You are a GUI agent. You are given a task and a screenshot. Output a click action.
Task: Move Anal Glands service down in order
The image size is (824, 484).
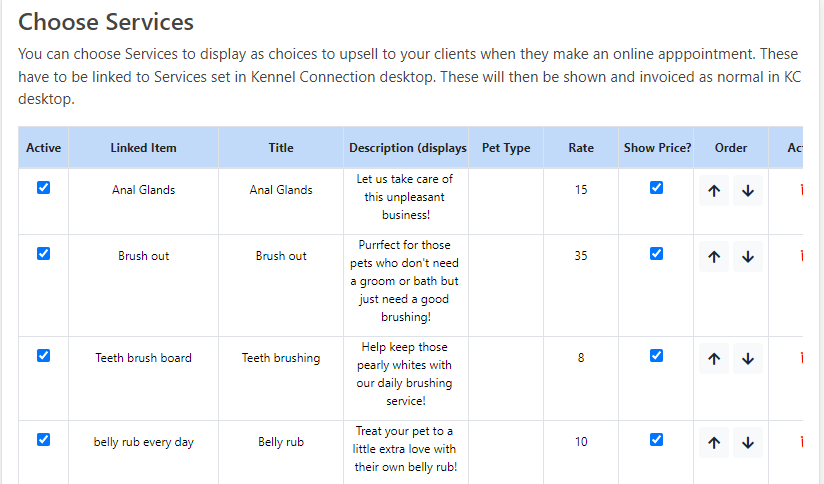click(x=748, y=191)
